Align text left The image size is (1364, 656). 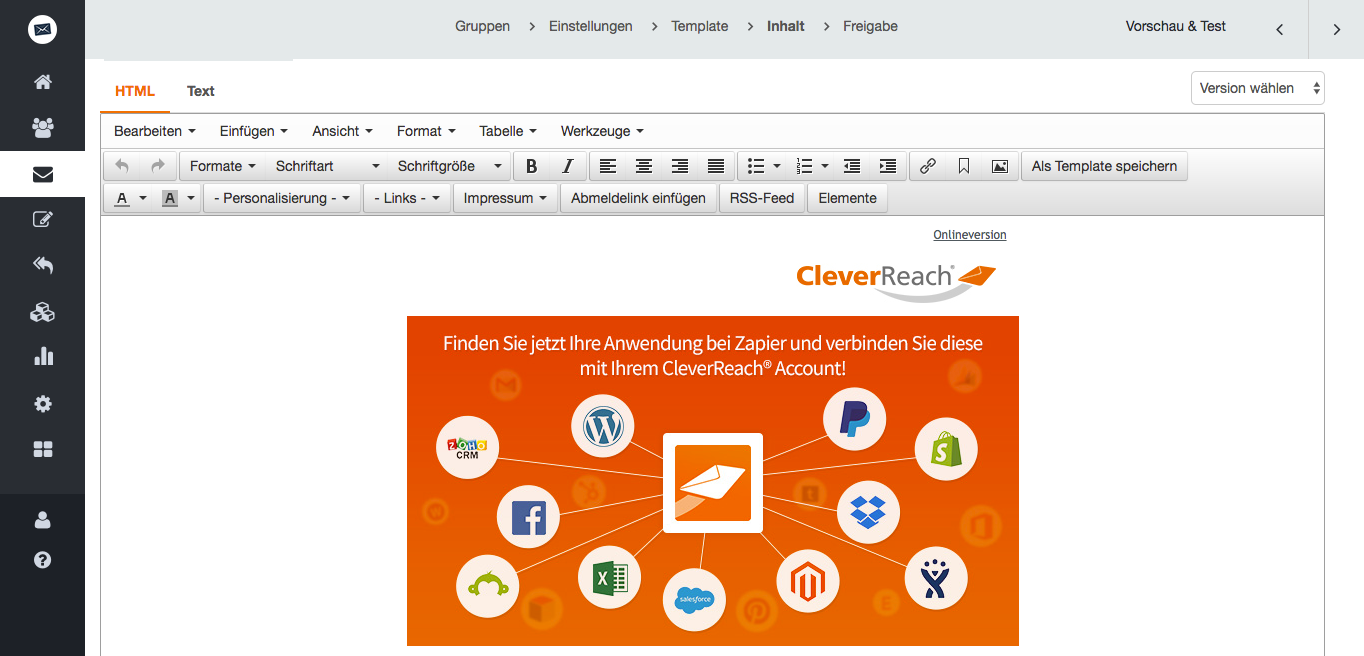point(608,166)
